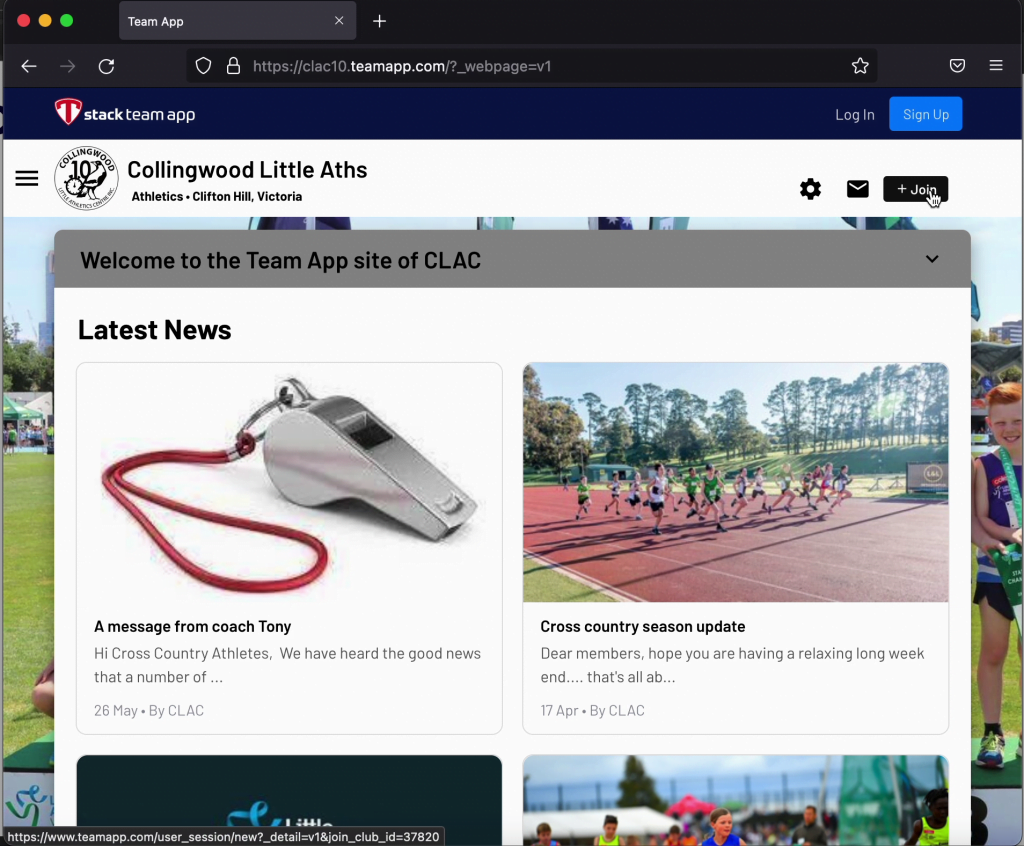Open the running track news thumbnail
The width and height of the screenshot is (1024, 846).
(x=735, y=482)
